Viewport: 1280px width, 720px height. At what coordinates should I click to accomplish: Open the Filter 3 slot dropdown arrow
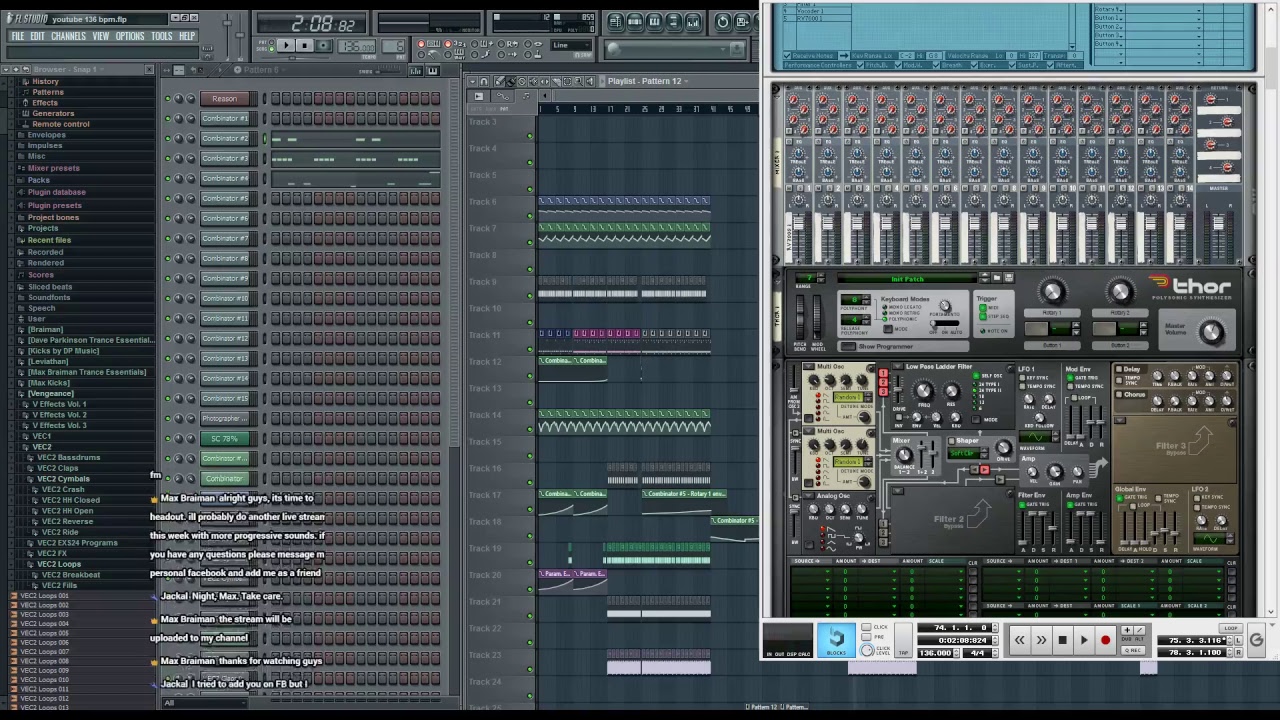1121,421
